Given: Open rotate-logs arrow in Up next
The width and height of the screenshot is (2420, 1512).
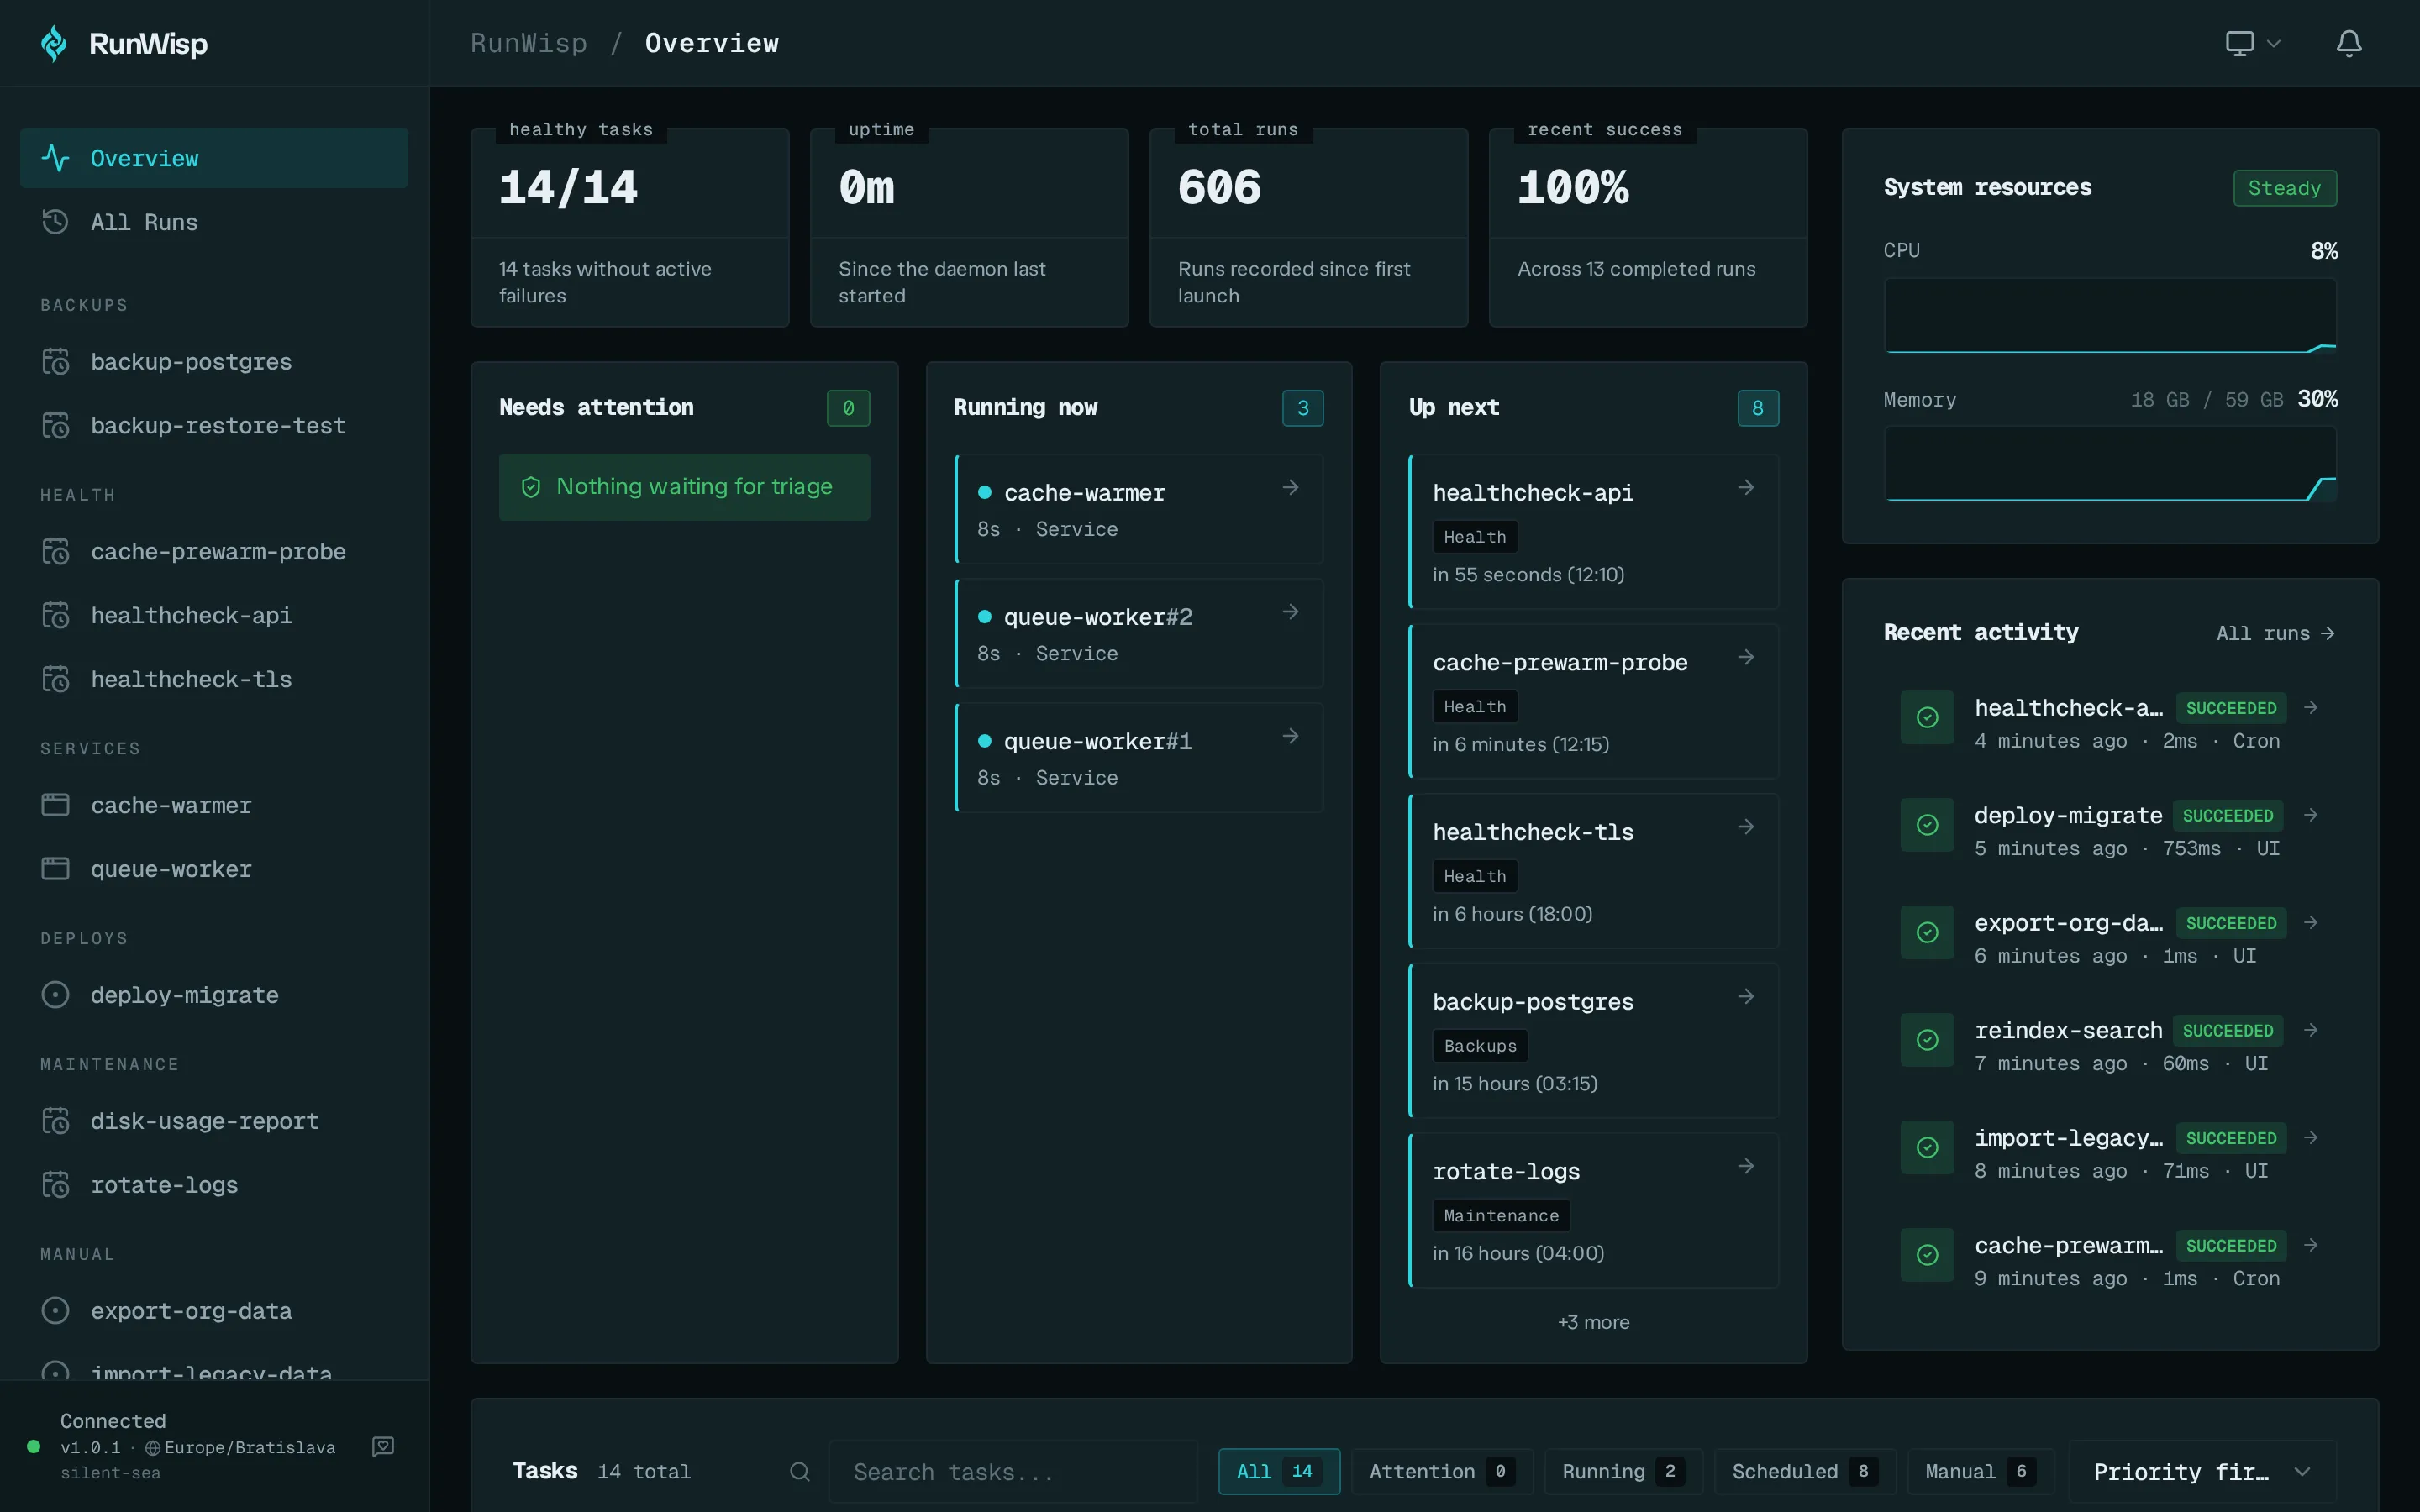Looking at the screenshot, I should click(x=1746, y=1166).
